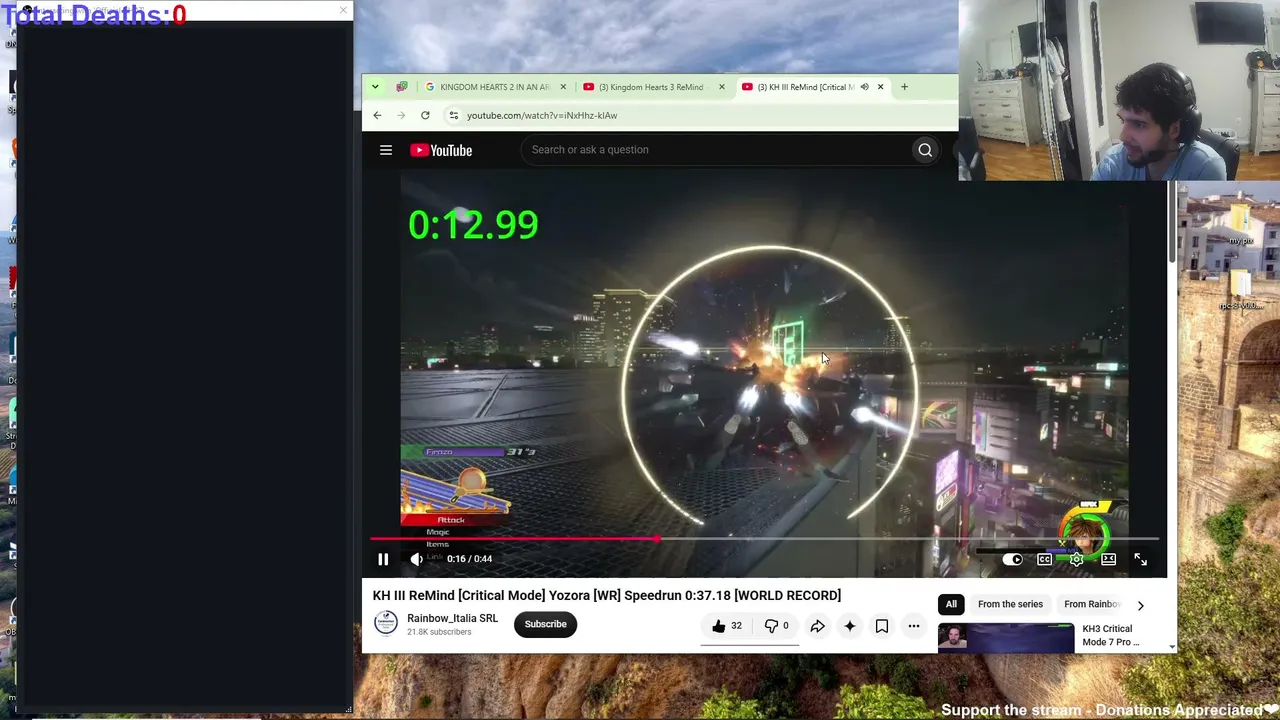Viewport: 1280px width, 720px height.
Task: Open more actions three-dot menu
Action: 913,626
